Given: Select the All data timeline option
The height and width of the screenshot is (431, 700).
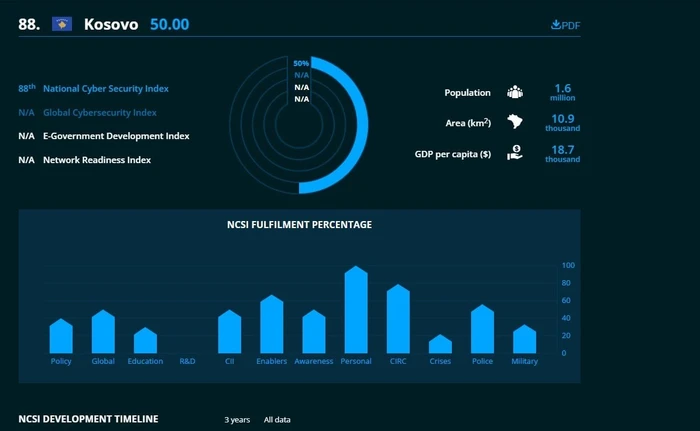Looking at the screenshot, I should pos(277,420).
